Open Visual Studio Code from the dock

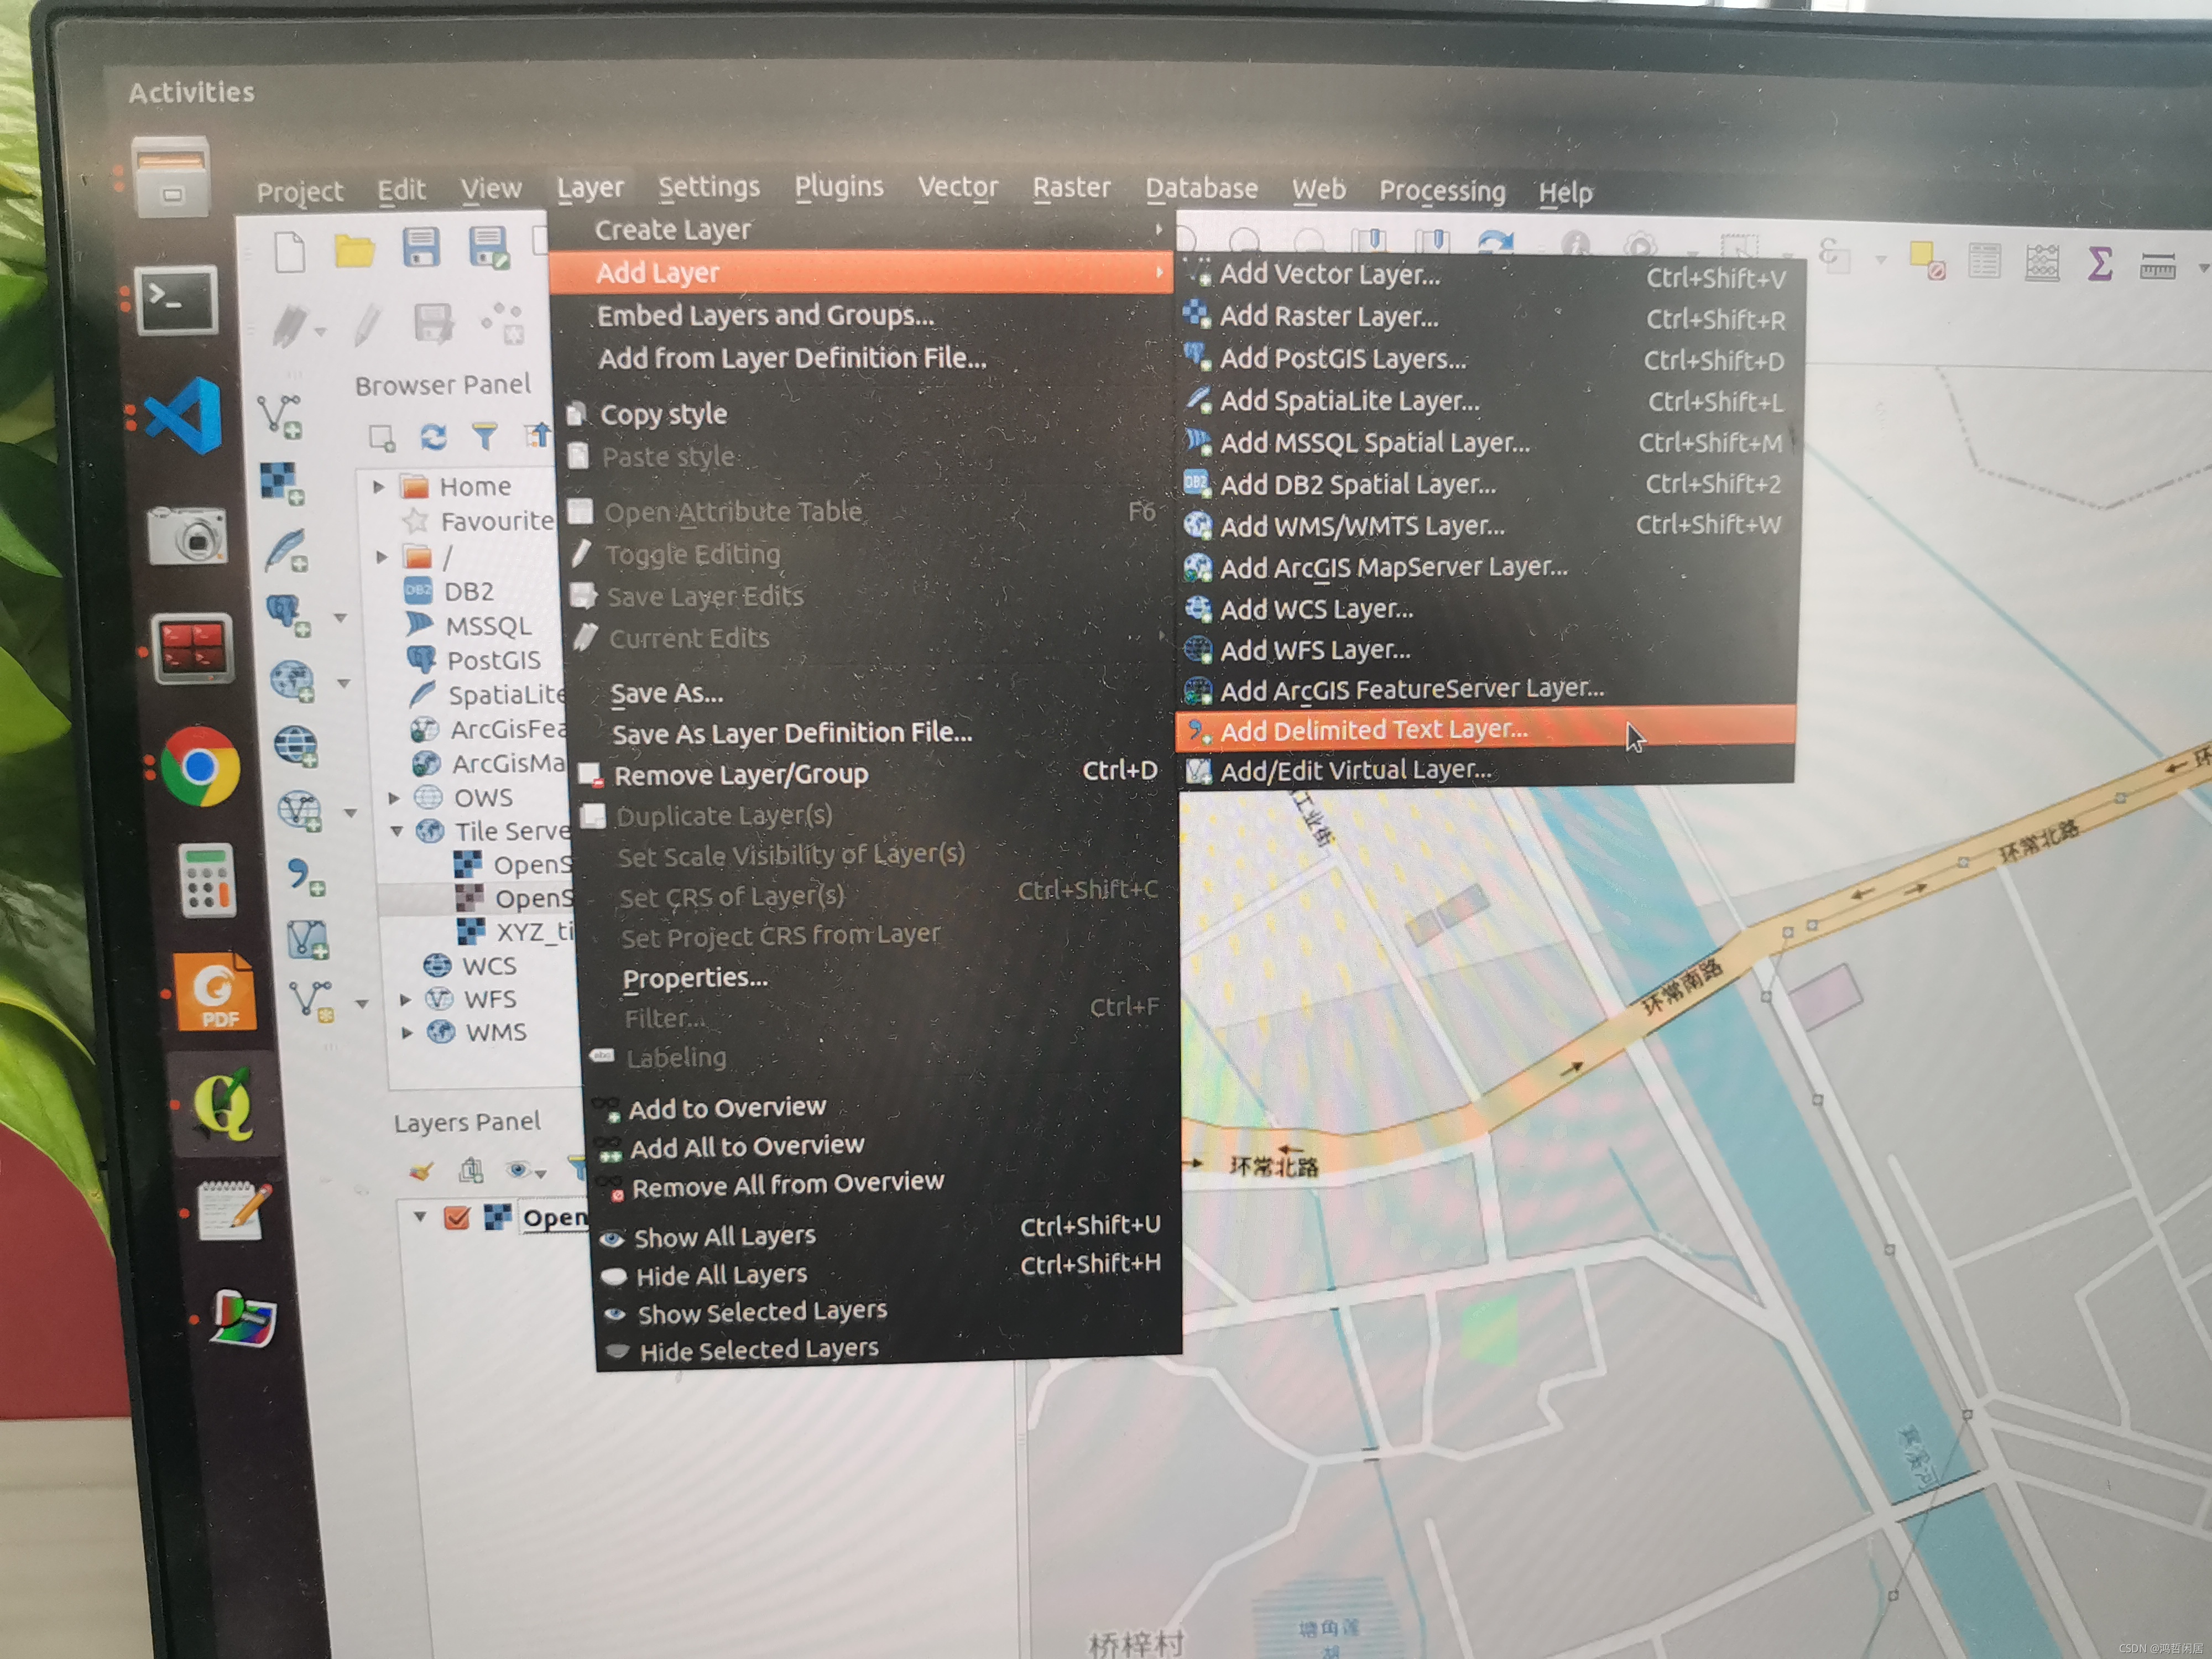coord(186,415)
